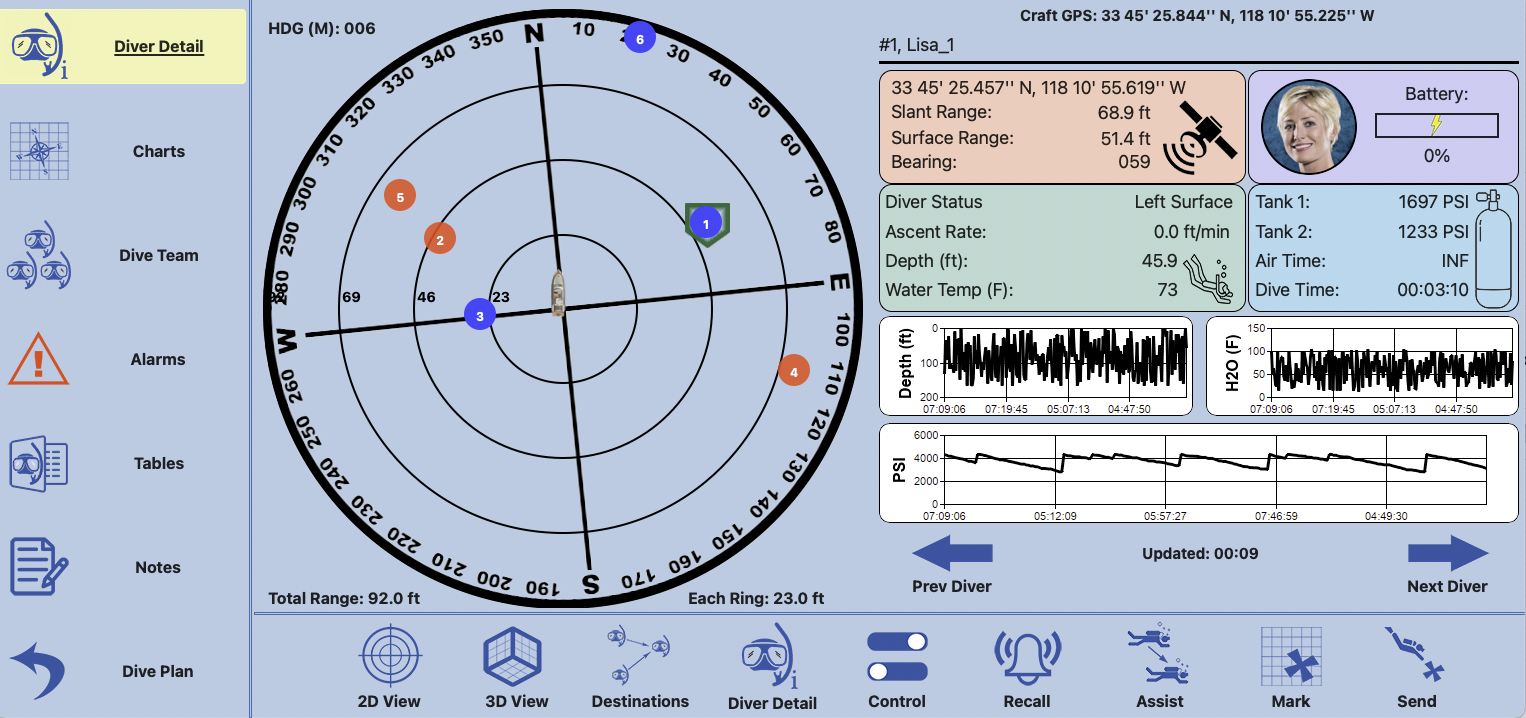Click the Next Diver right arrow
The height and width of the screenshot is (718, 1526).
pos(1448,553)
